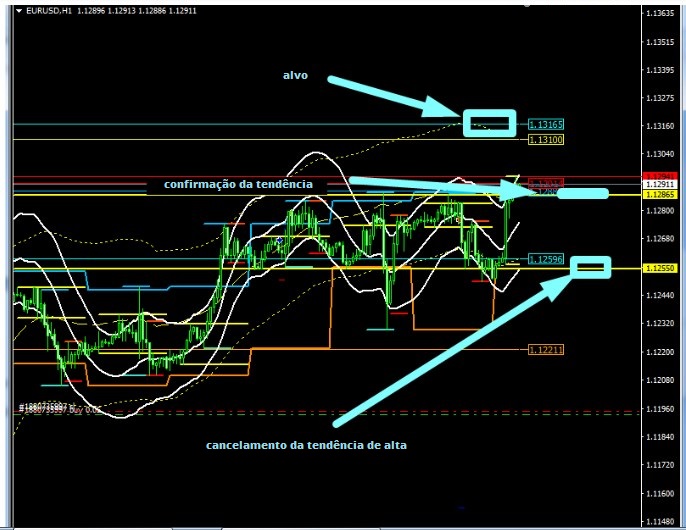Click the buy 0.02 order line label

[x=60, y=410]
